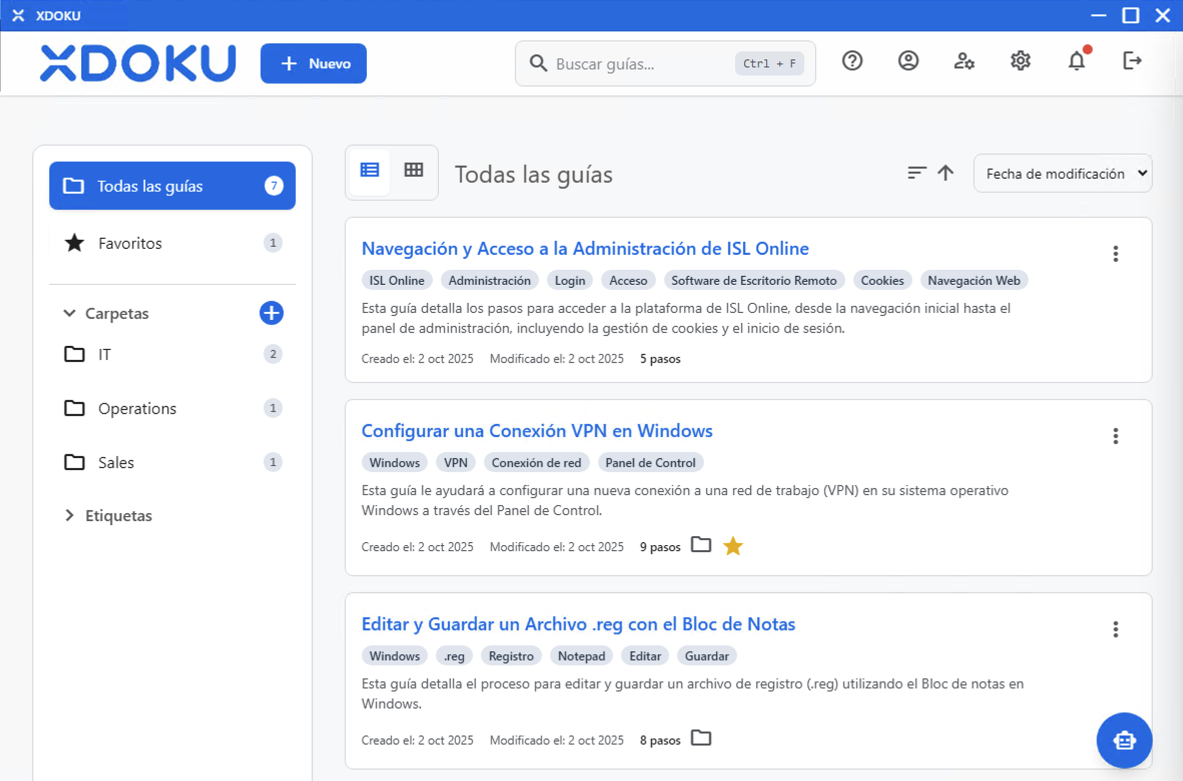Click the logout icon
The image size is (1183, 781).
coord(1132,61)
